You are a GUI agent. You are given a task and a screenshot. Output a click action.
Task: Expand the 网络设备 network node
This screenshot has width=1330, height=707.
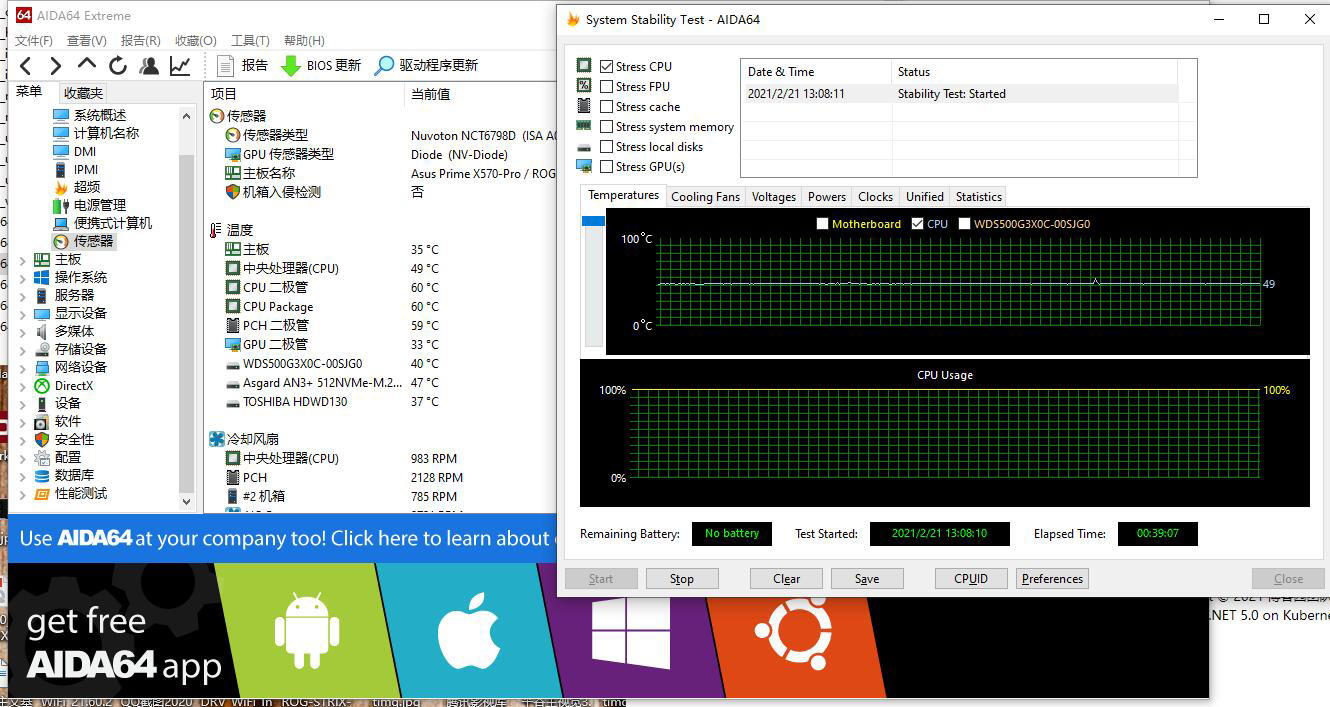[23, 367]
